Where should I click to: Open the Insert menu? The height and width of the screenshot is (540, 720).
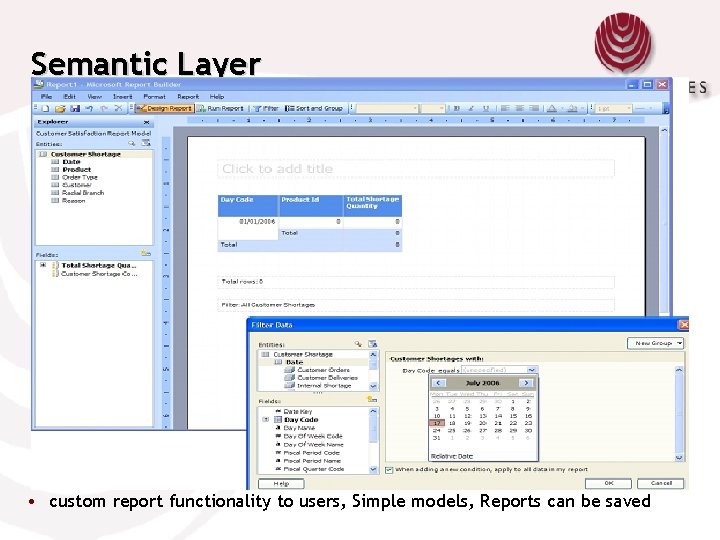coord(122,97)
